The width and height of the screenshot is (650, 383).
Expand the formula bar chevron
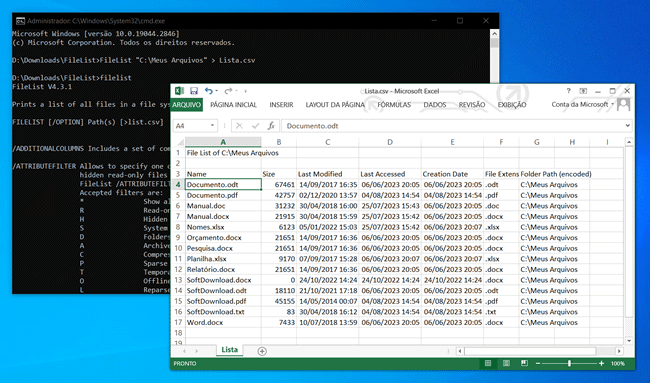(x=628, y=126)
